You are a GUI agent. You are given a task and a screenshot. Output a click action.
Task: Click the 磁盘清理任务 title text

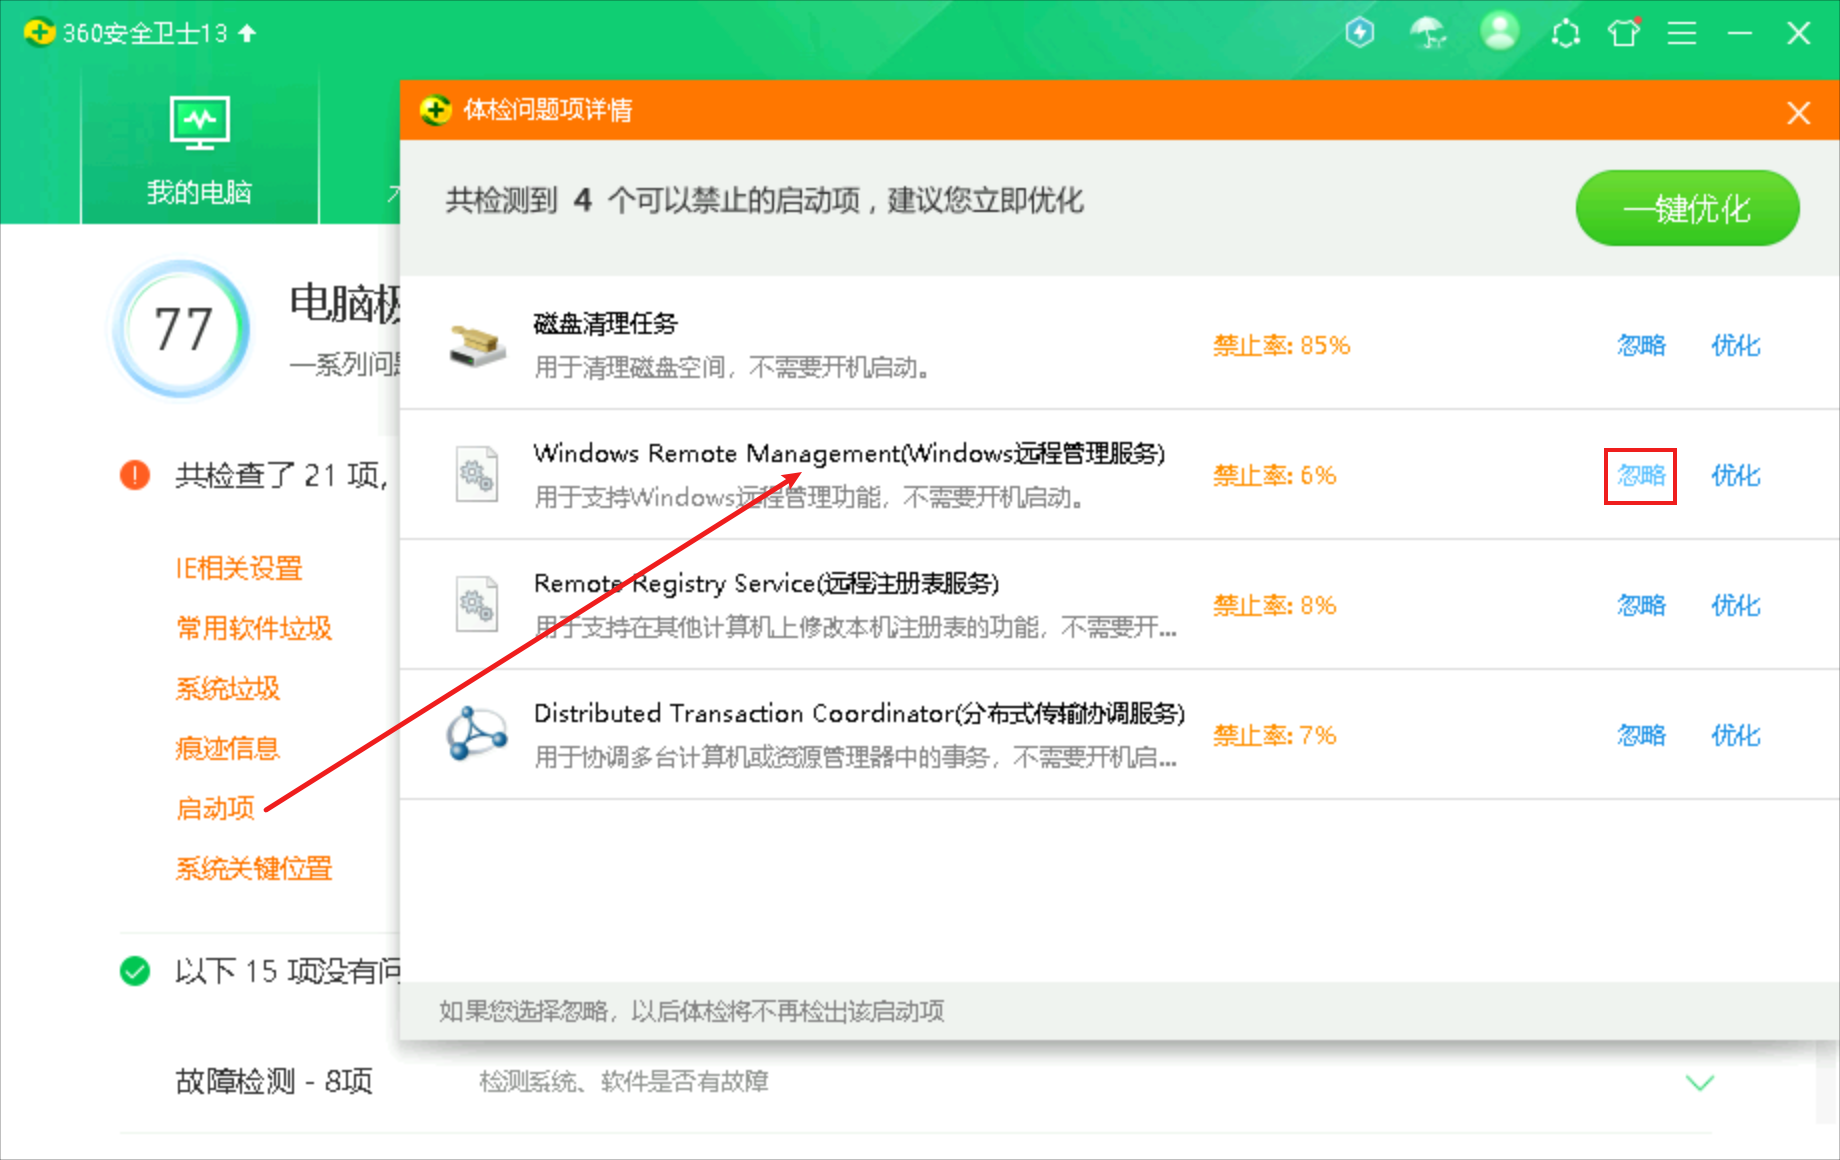click(606, 323)
